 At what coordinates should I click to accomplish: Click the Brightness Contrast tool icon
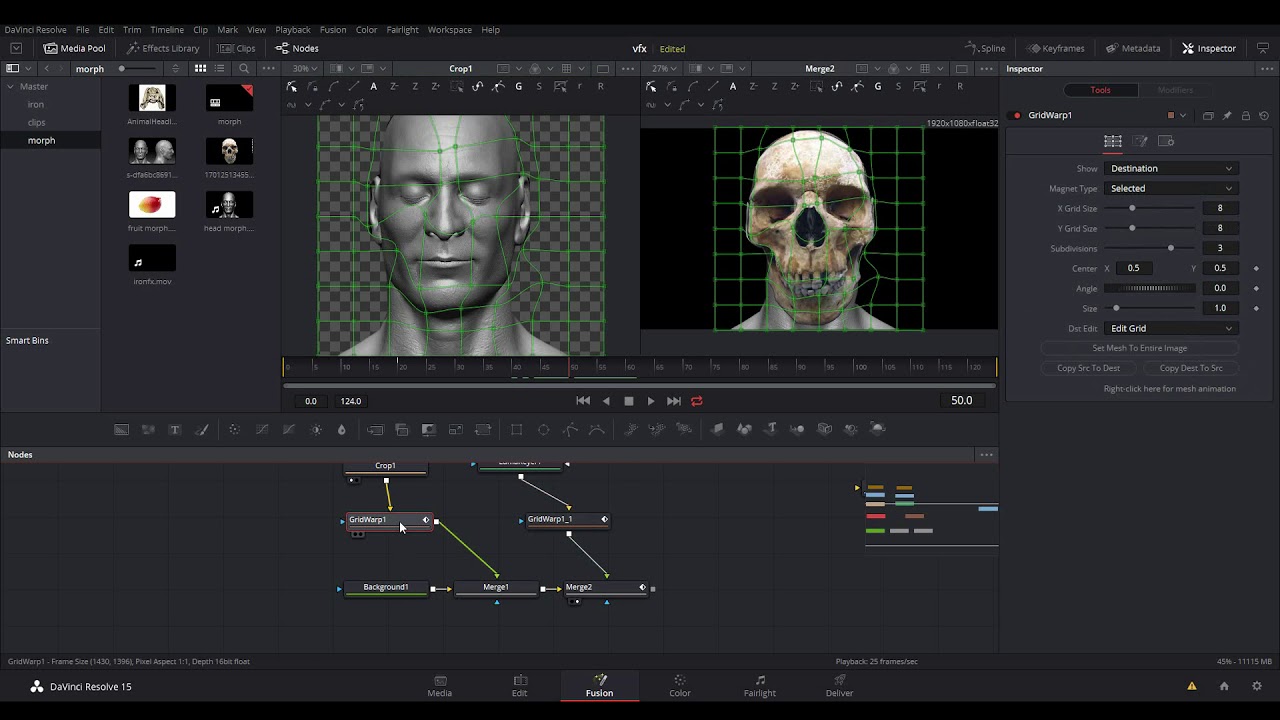click(x=316, y=429)
